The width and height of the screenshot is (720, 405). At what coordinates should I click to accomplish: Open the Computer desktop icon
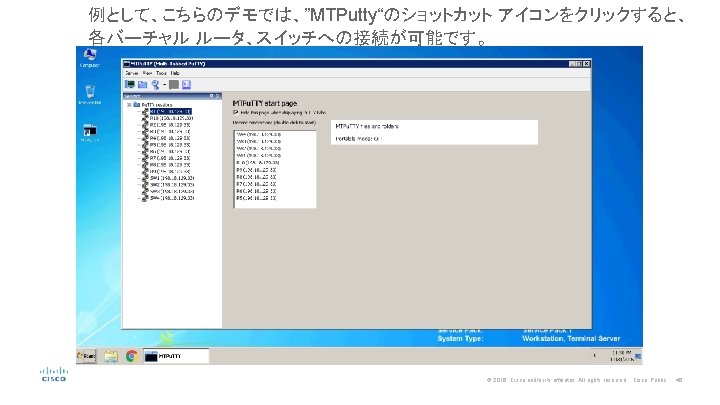[90, 58]
